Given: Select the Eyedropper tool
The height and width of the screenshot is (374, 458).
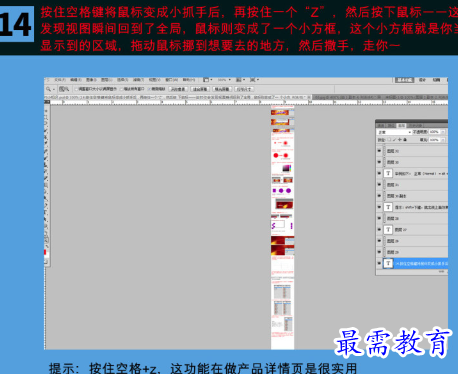Looking at the screenshot, I should pyautogui.click(x=46, y=143).
